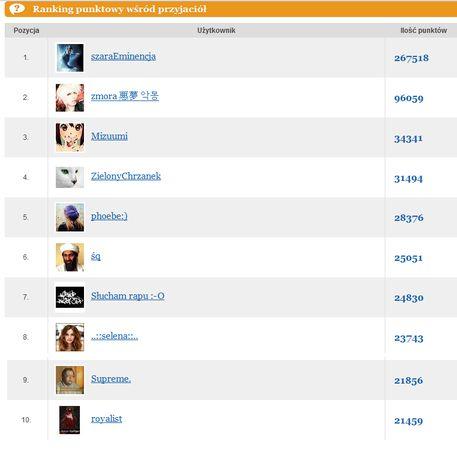The height and width of the screenshot is (450, 457).
Task: Open the szaraEminencja profile link
Action: pyautogui.click(x=123, y=56)
